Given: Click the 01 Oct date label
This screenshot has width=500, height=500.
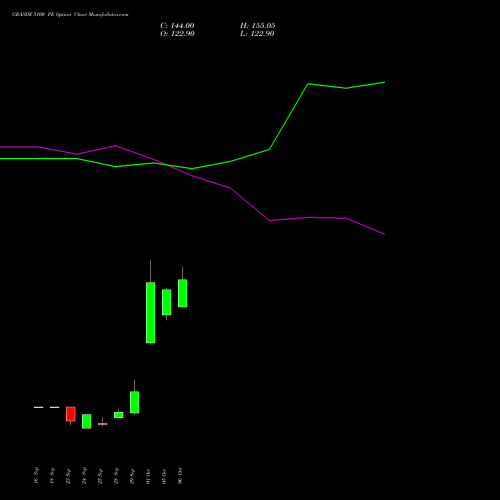Looking at the screenshot, I should tap(148, 476).
